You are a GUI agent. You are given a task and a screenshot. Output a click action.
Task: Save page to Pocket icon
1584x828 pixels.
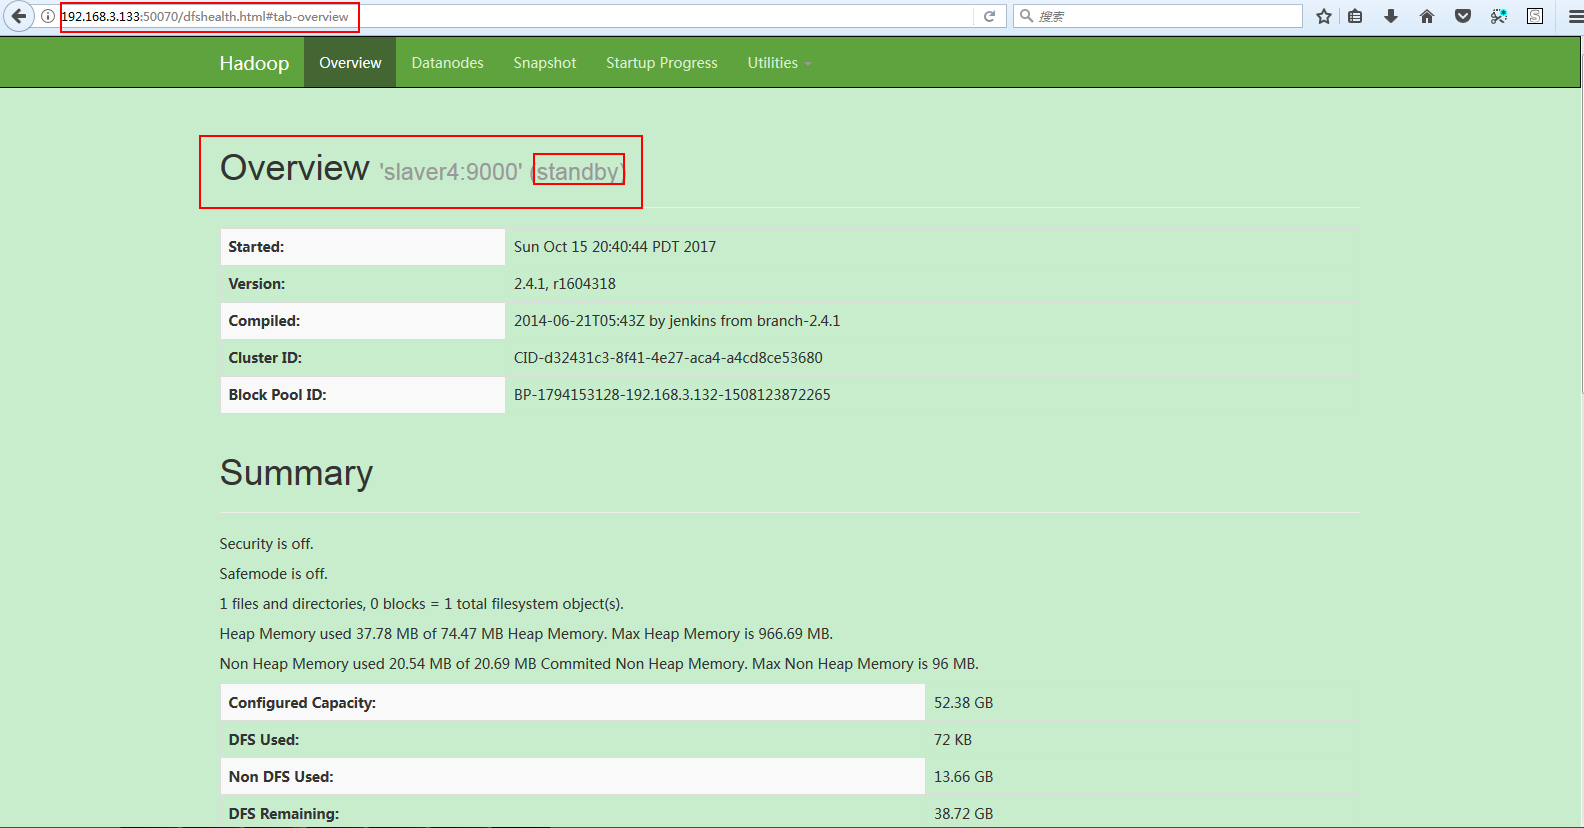click(x=1463, y=16)
